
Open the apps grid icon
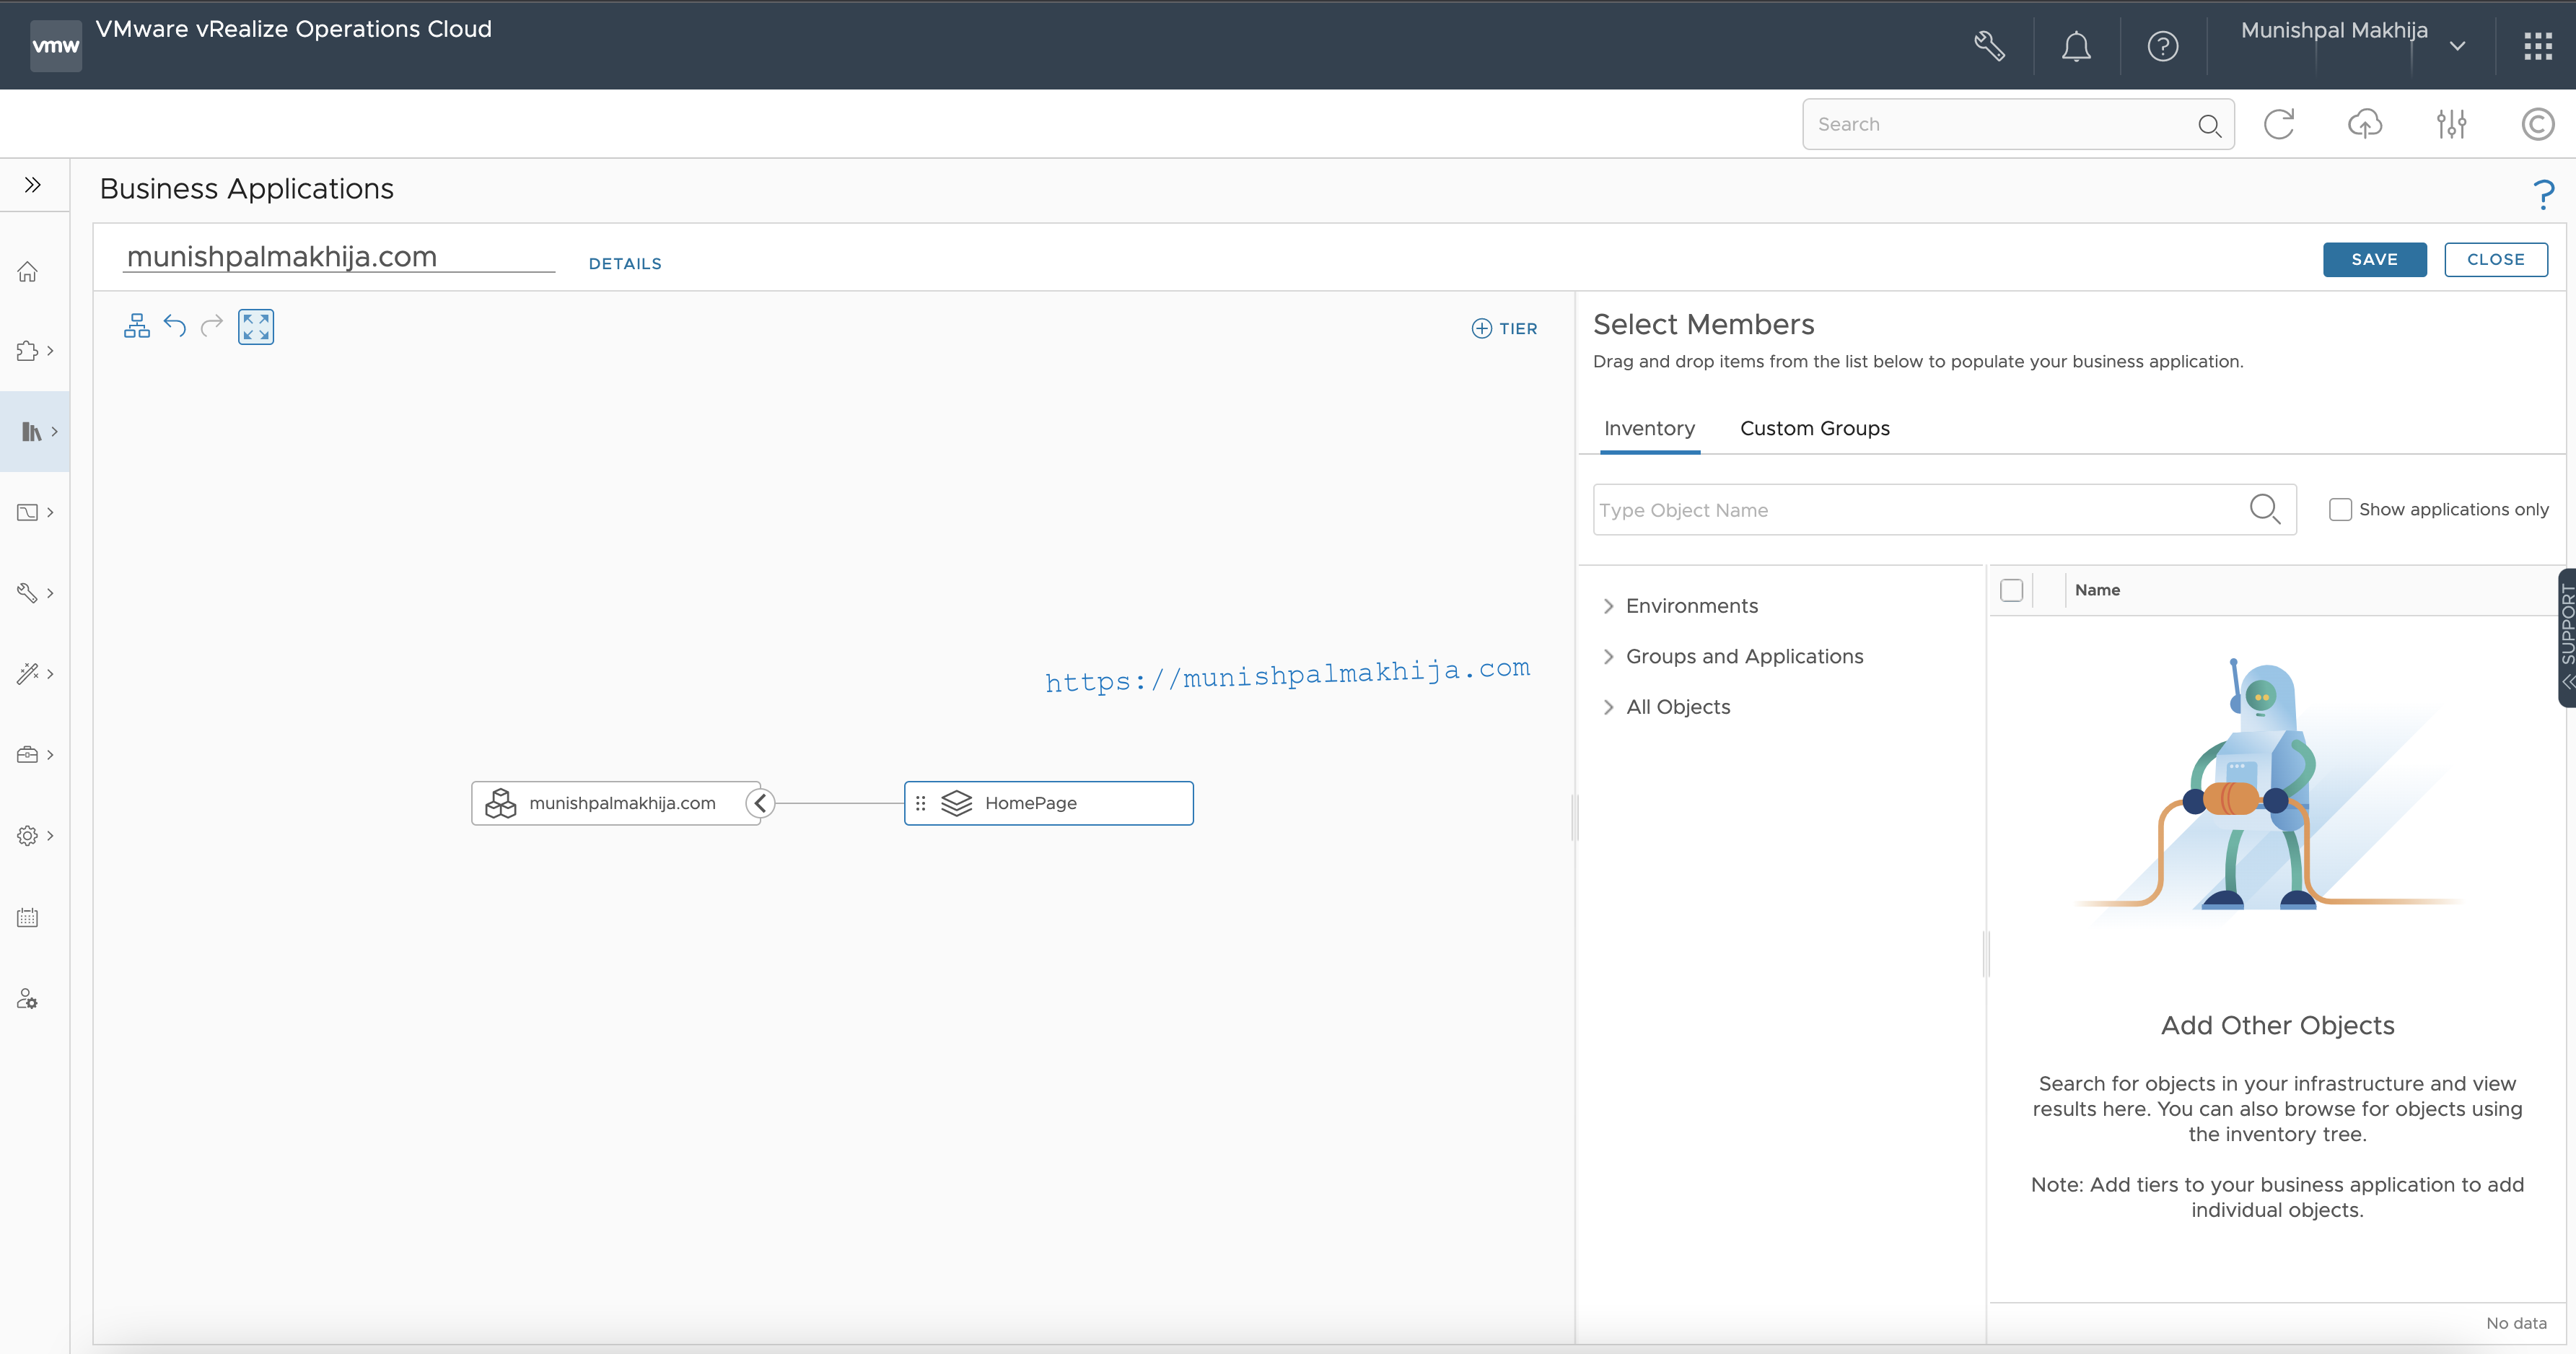[x=2538, y=46]
